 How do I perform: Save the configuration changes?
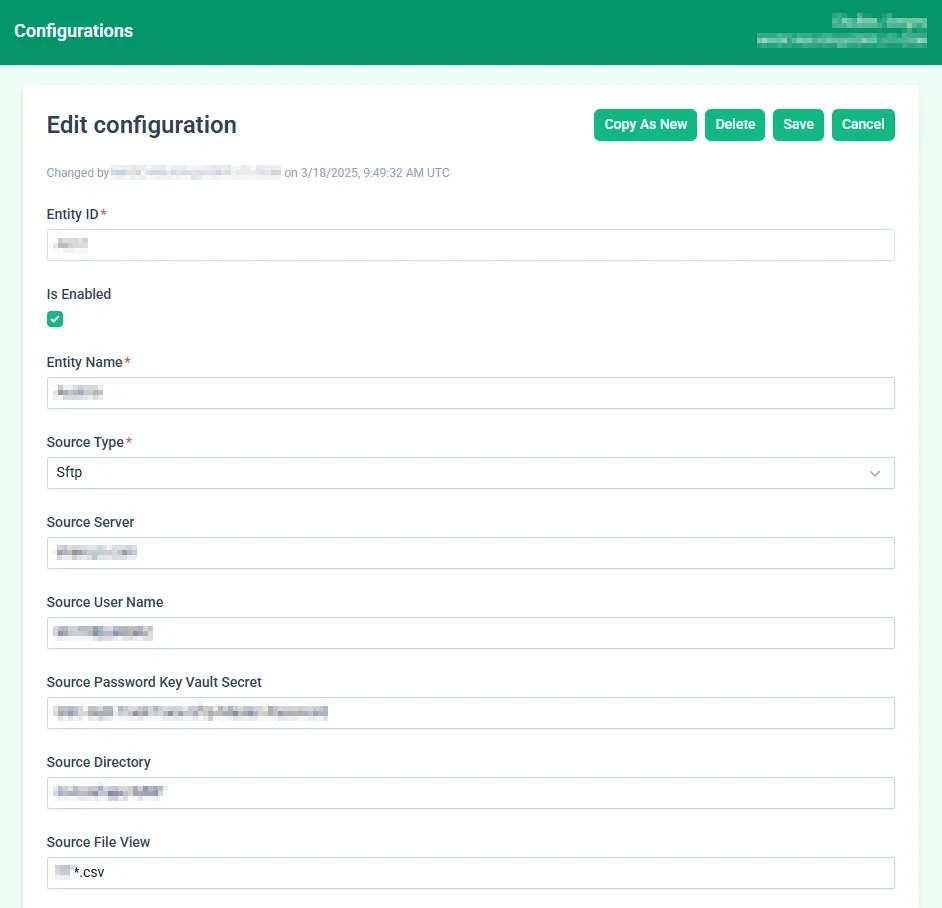(x=798, y=125)
